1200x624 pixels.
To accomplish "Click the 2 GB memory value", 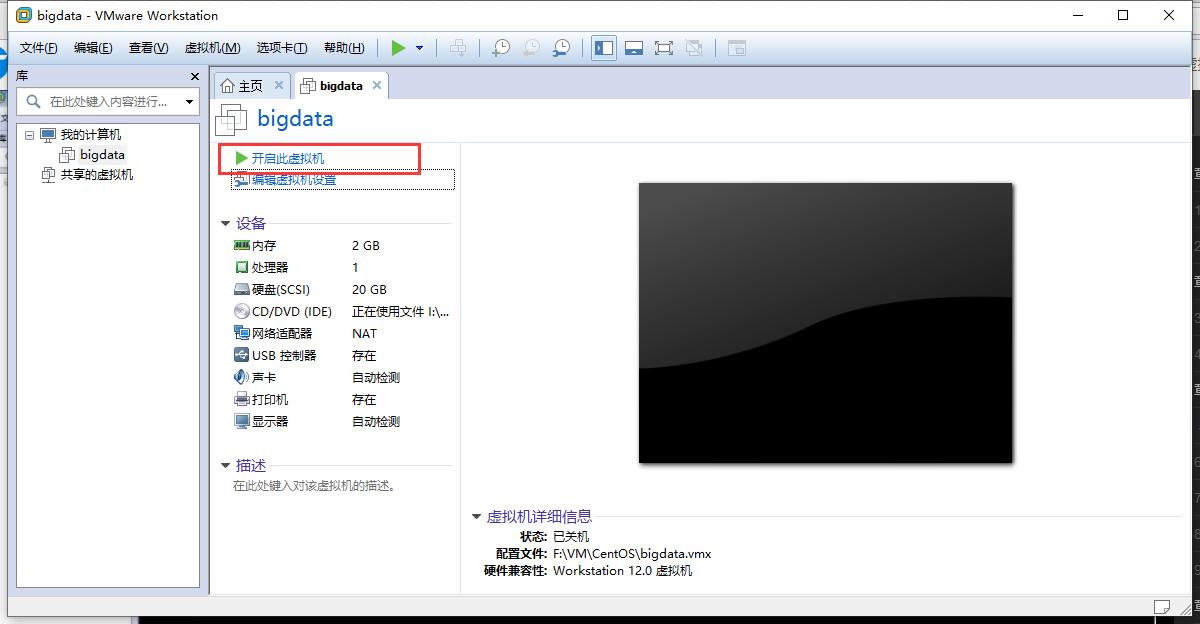I will 366,245.
